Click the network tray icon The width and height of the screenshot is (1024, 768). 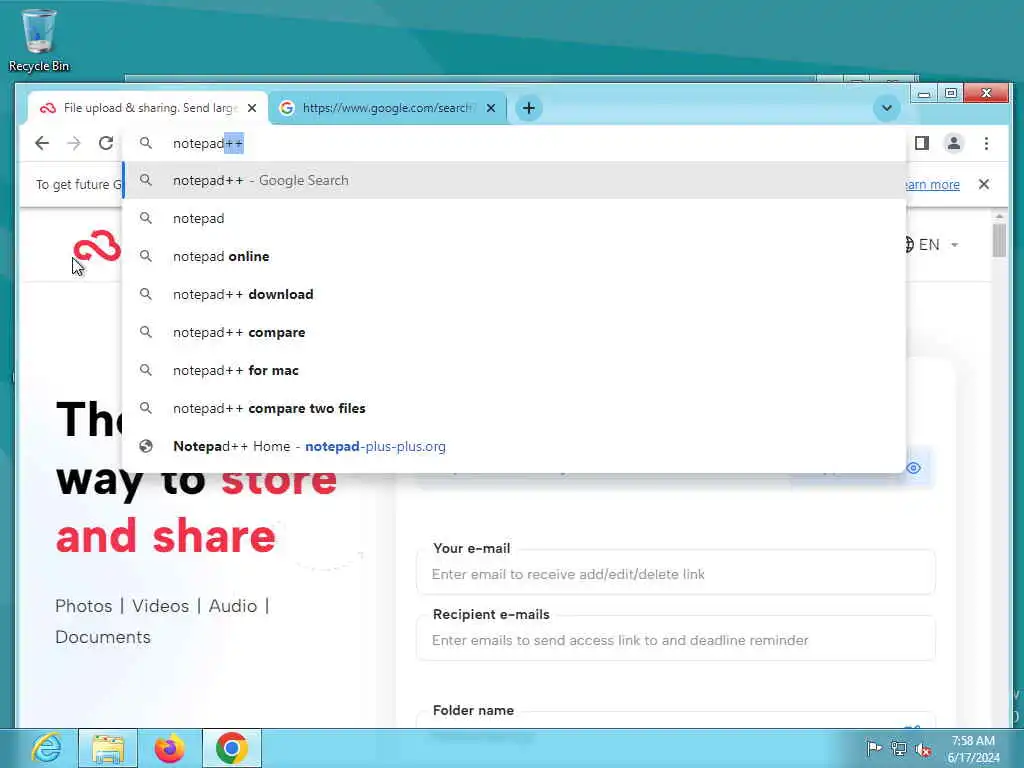point(899,749)
